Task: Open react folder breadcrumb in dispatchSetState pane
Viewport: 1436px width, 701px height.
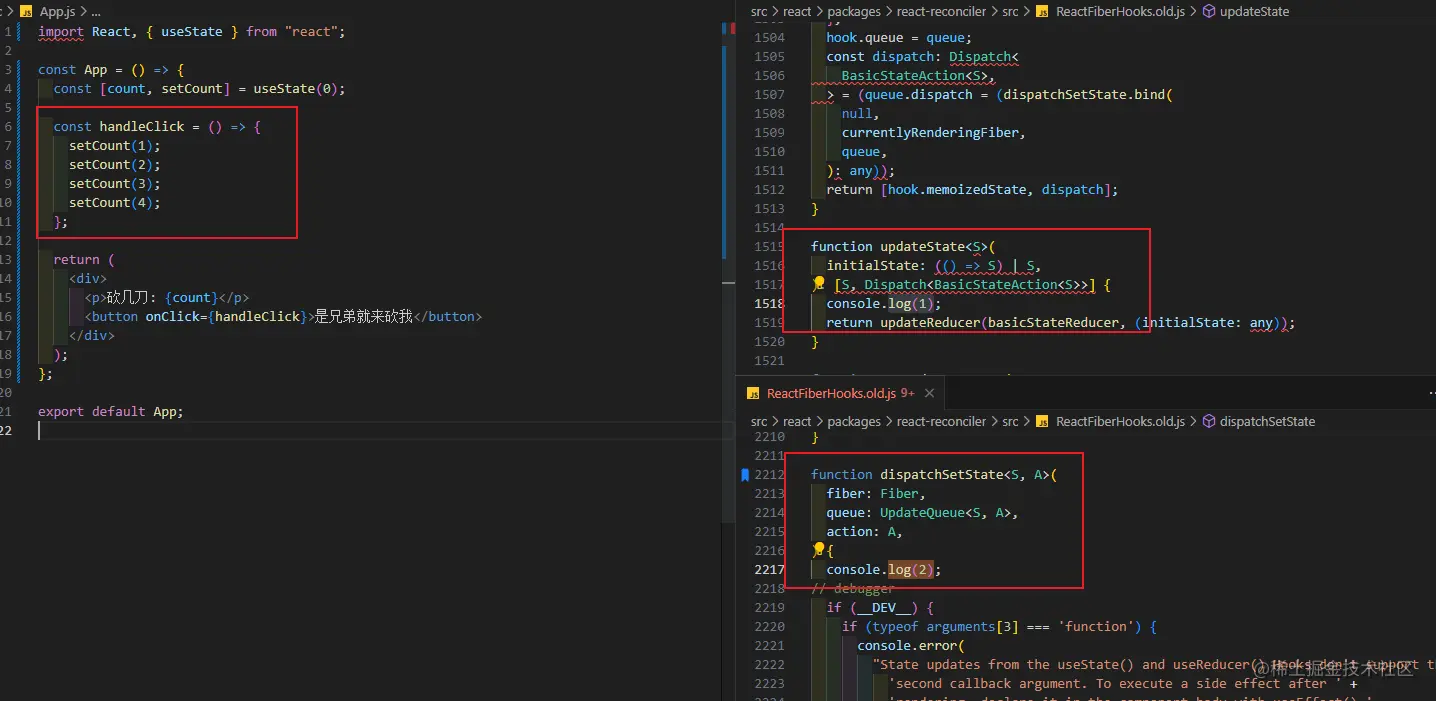Action: 797,422
